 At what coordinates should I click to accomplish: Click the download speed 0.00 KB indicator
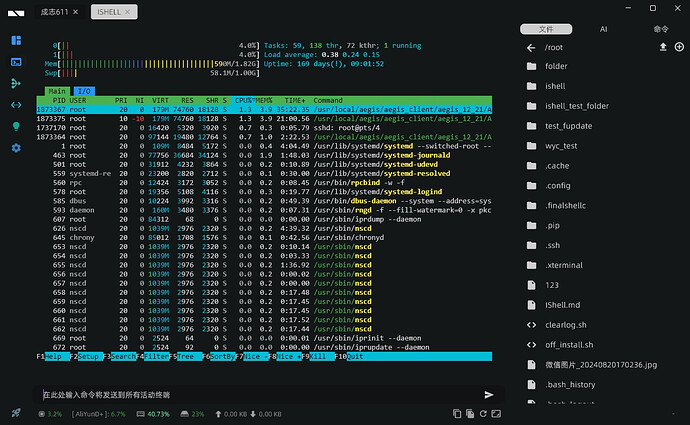coord(266,414)
